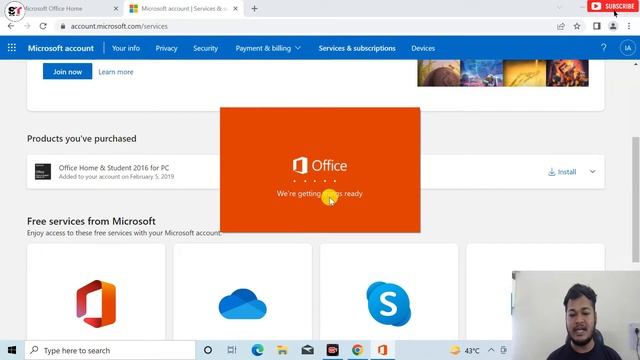Click Install for Office Home & Student
The image size is (640, 360).
[x=562, y=172]
